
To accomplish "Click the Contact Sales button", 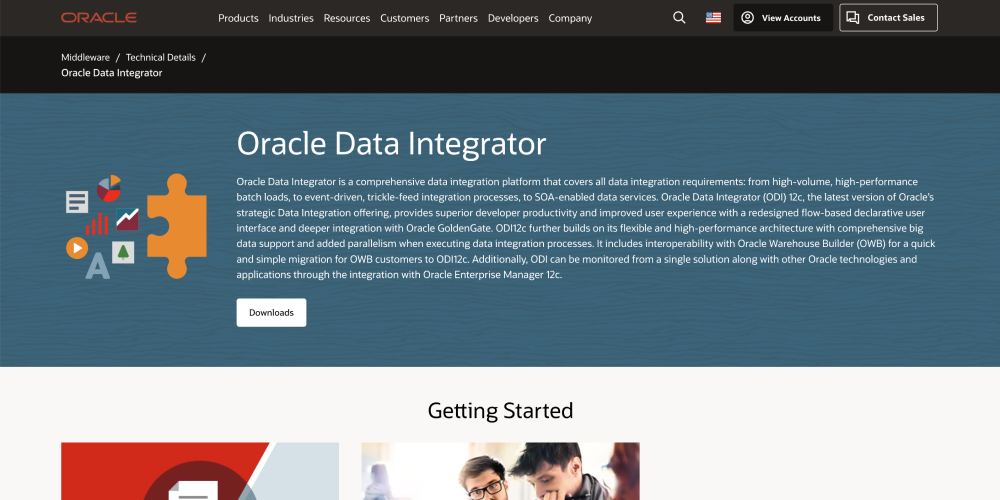I will click(x=888, y=18).
